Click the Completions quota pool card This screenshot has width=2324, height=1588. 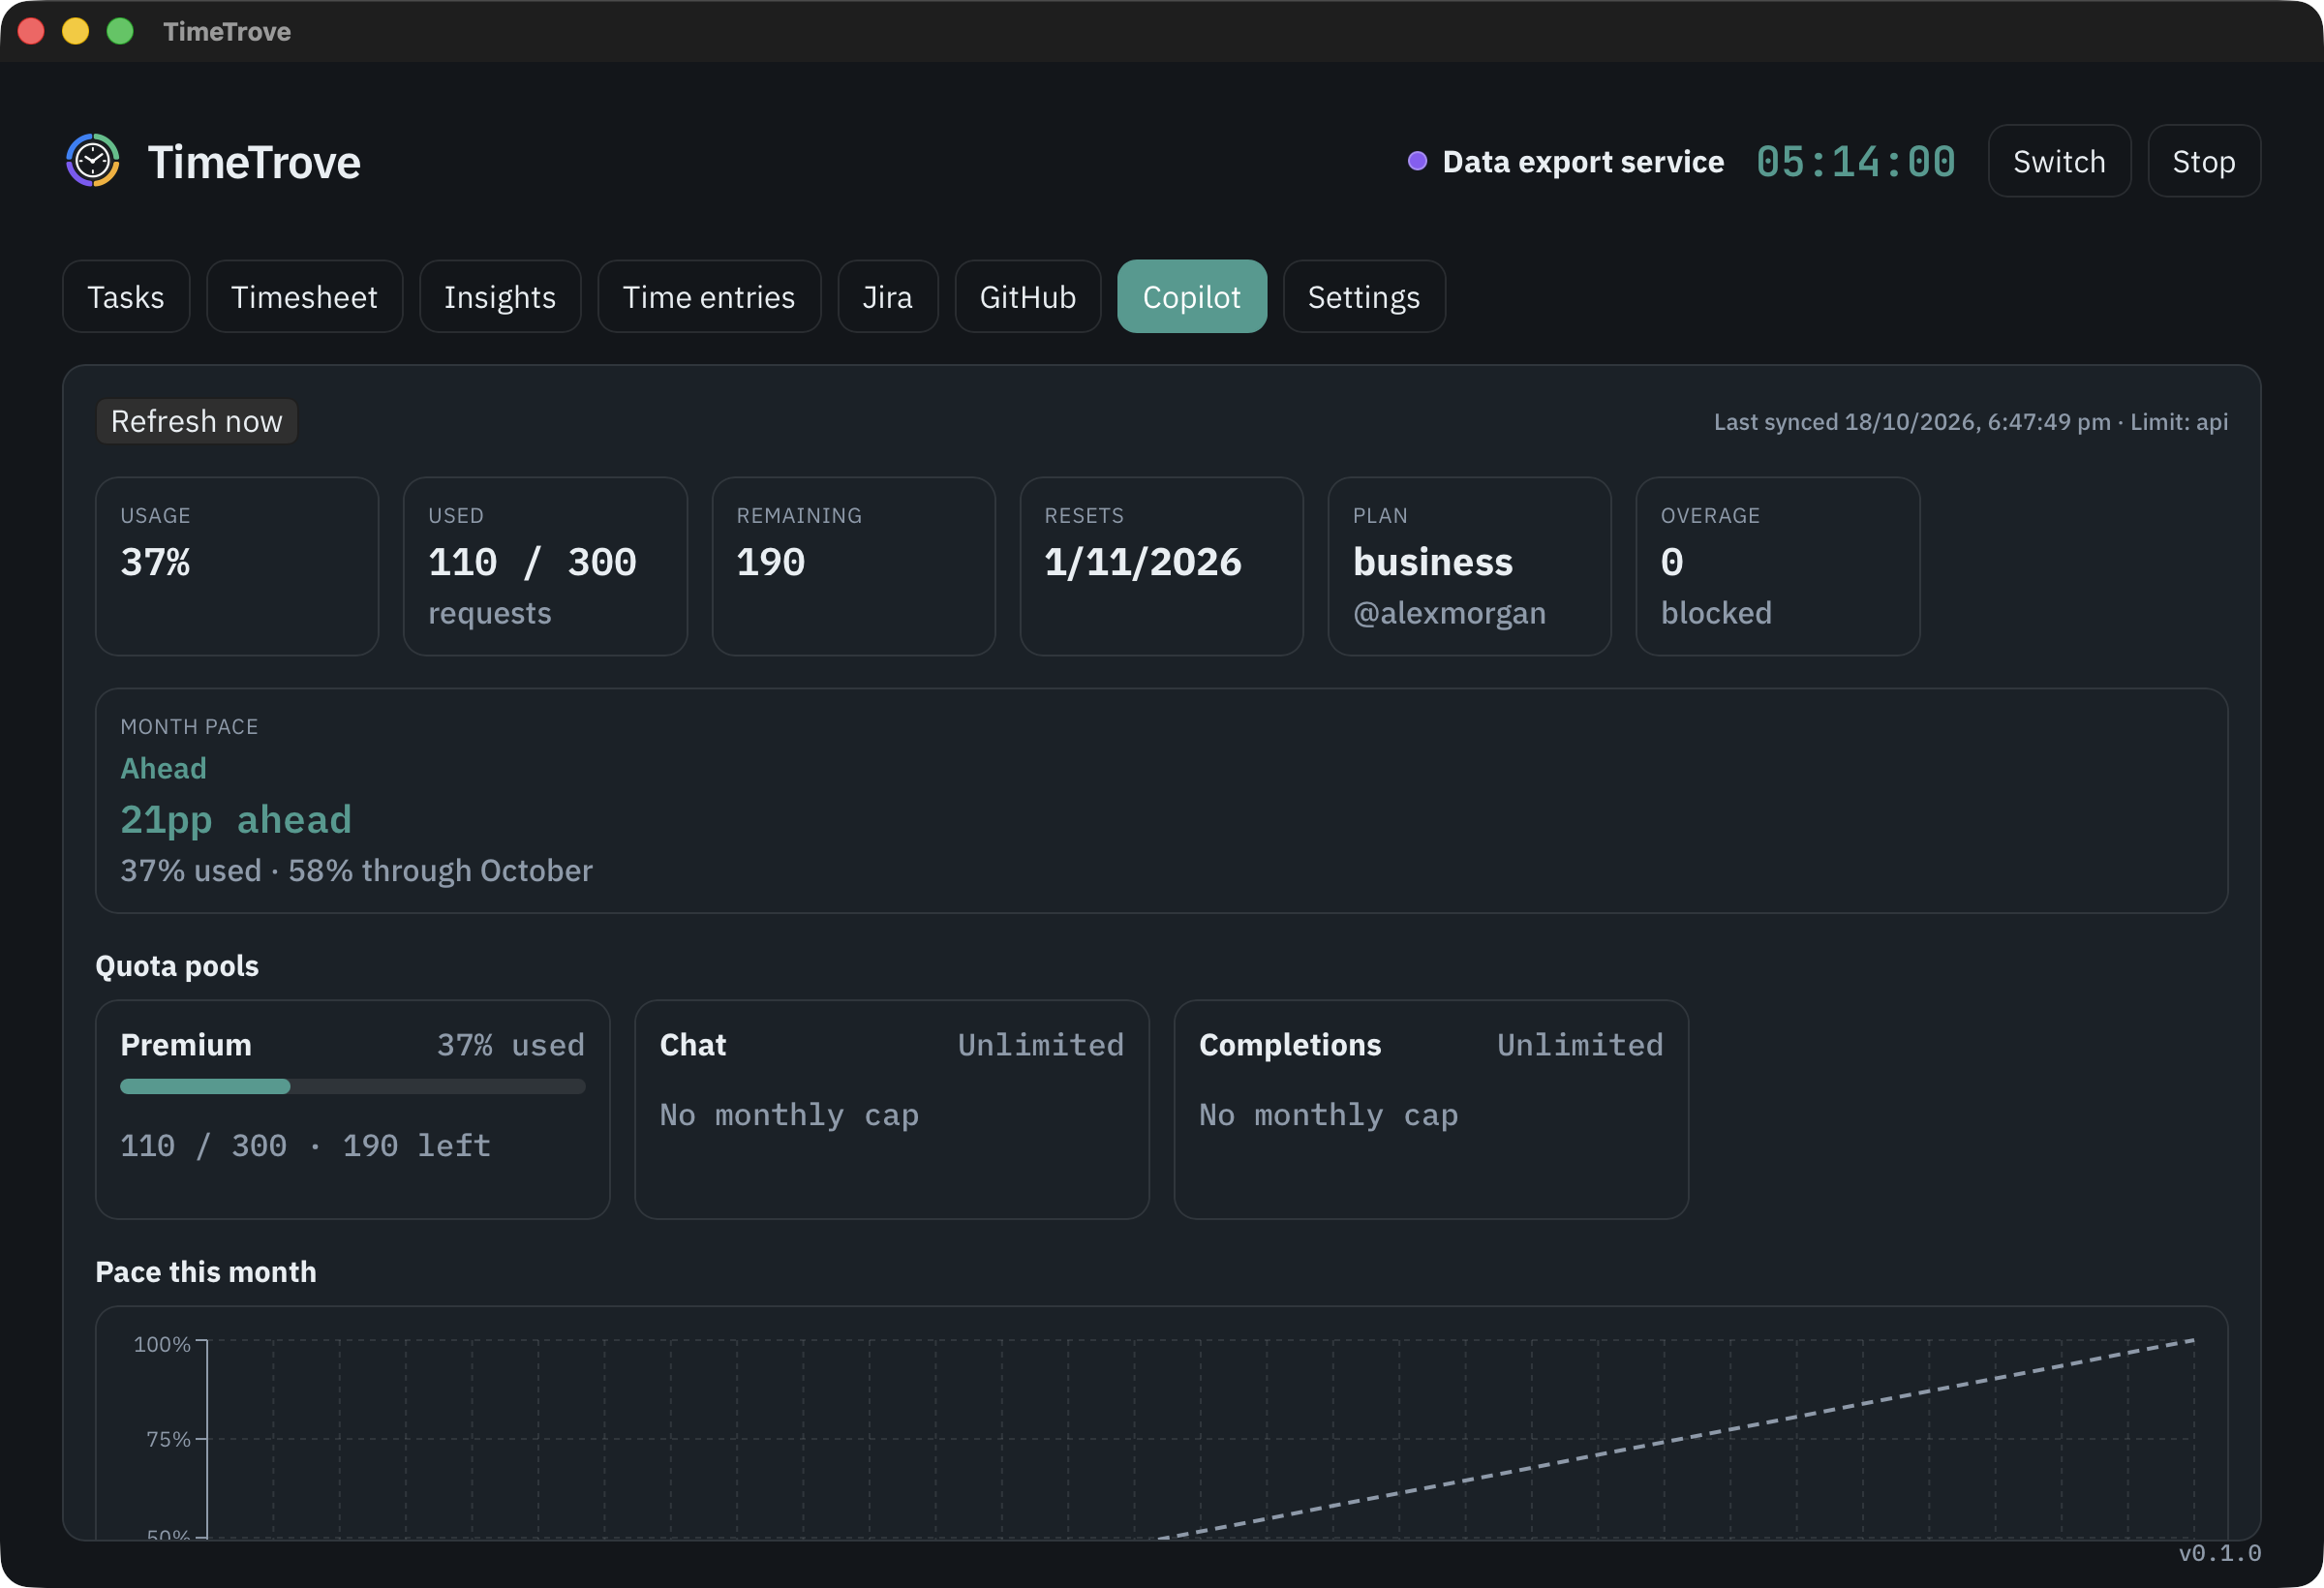pos(1431,1109)
